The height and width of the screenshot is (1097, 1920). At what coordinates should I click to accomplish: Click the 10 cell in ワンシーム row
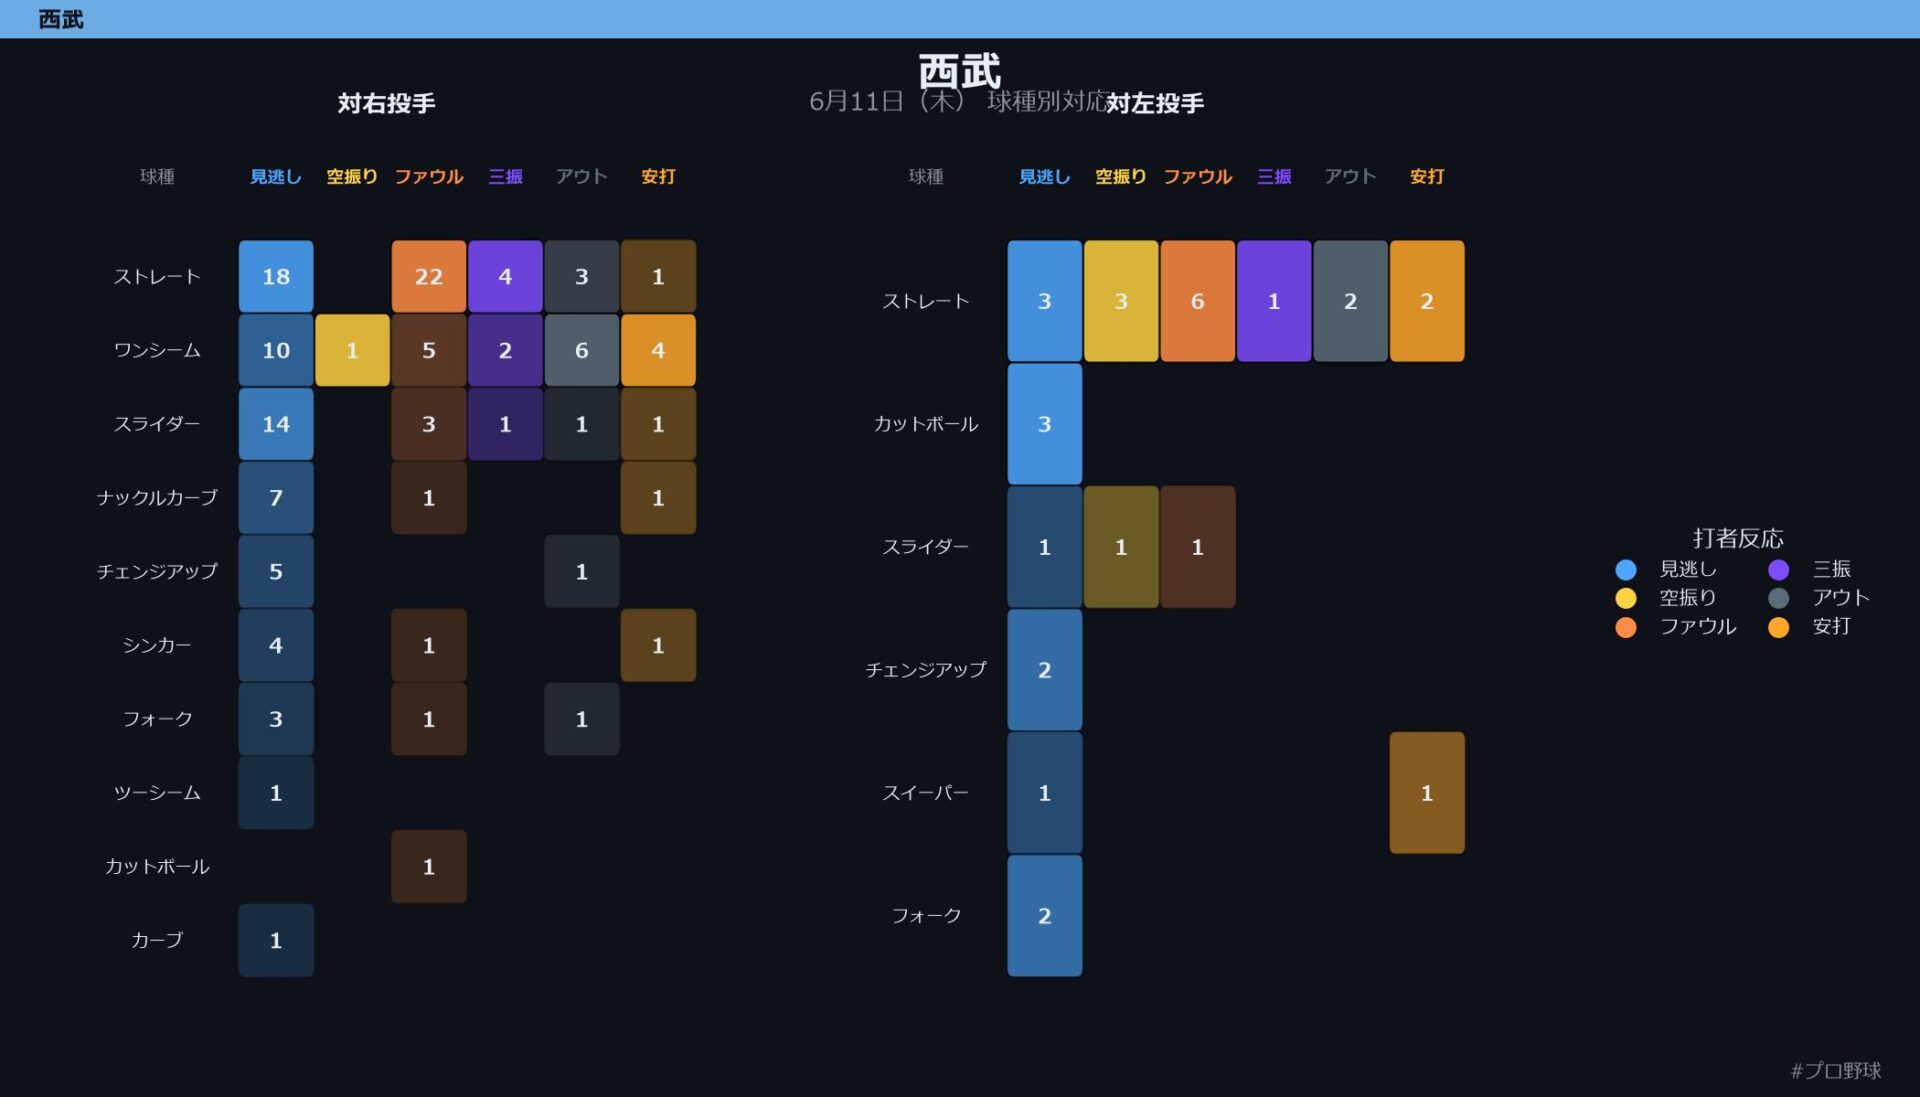276,350
